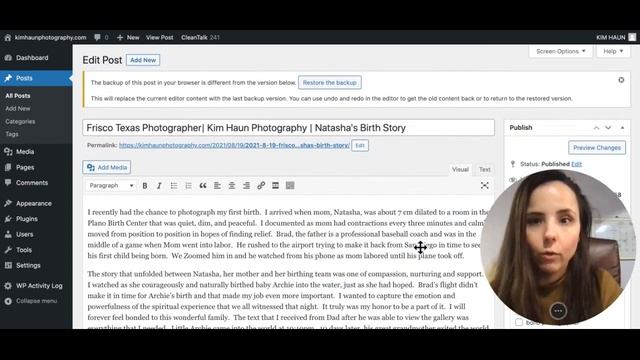Click Restore the backup
This screenshot has width=640, height=360.
tap(329, 82)
